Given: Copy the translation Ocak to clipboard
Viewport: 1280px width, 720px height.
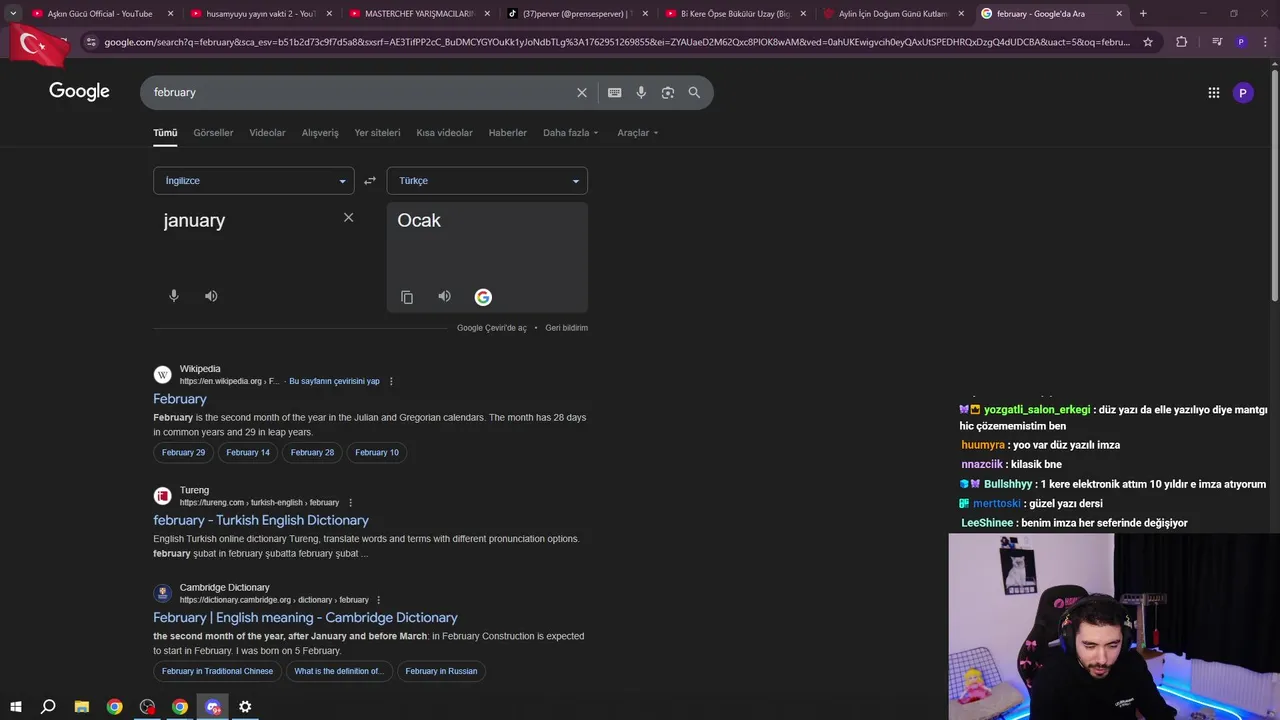Looking at the screenshot, I should point(407,297).
